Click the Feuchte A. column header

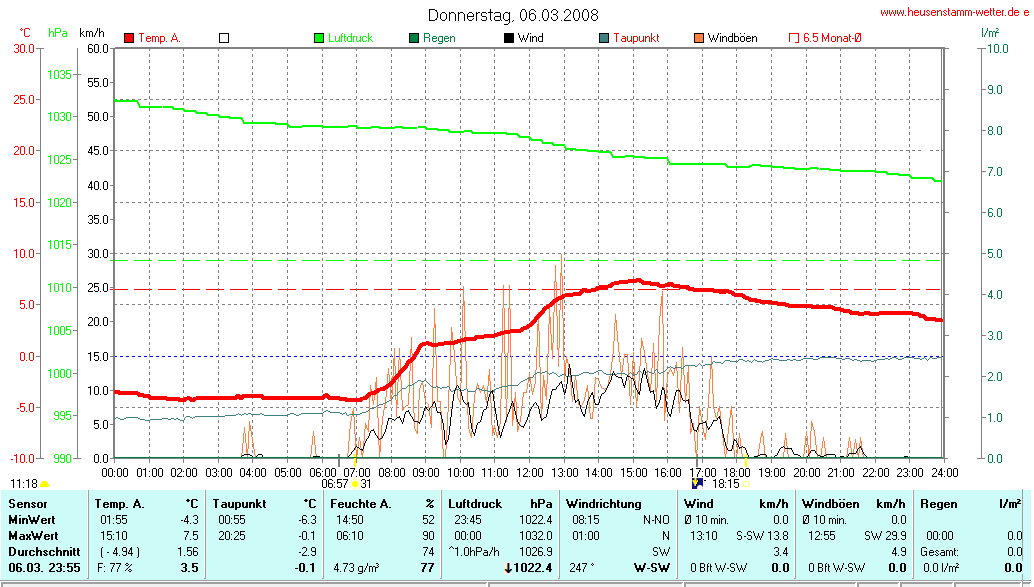(360, 504)
